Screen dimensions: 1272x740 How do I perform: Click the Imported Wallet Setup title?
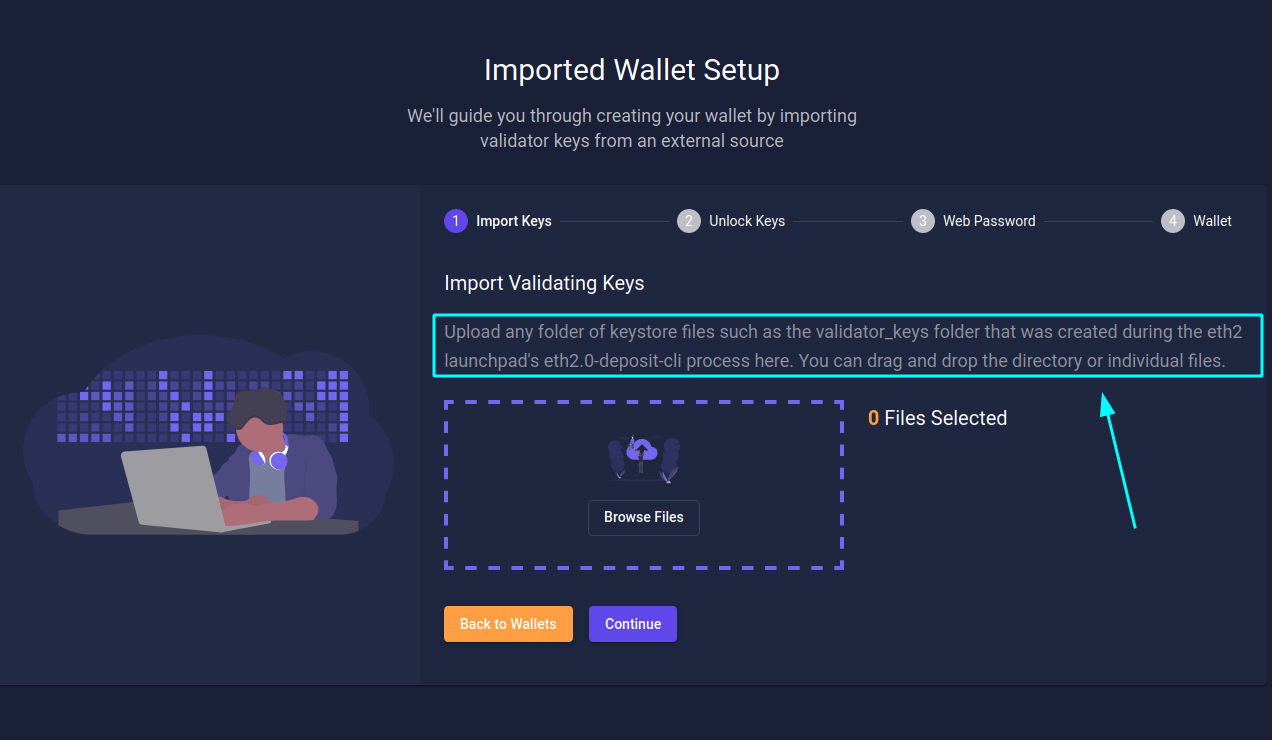[631, 70]
